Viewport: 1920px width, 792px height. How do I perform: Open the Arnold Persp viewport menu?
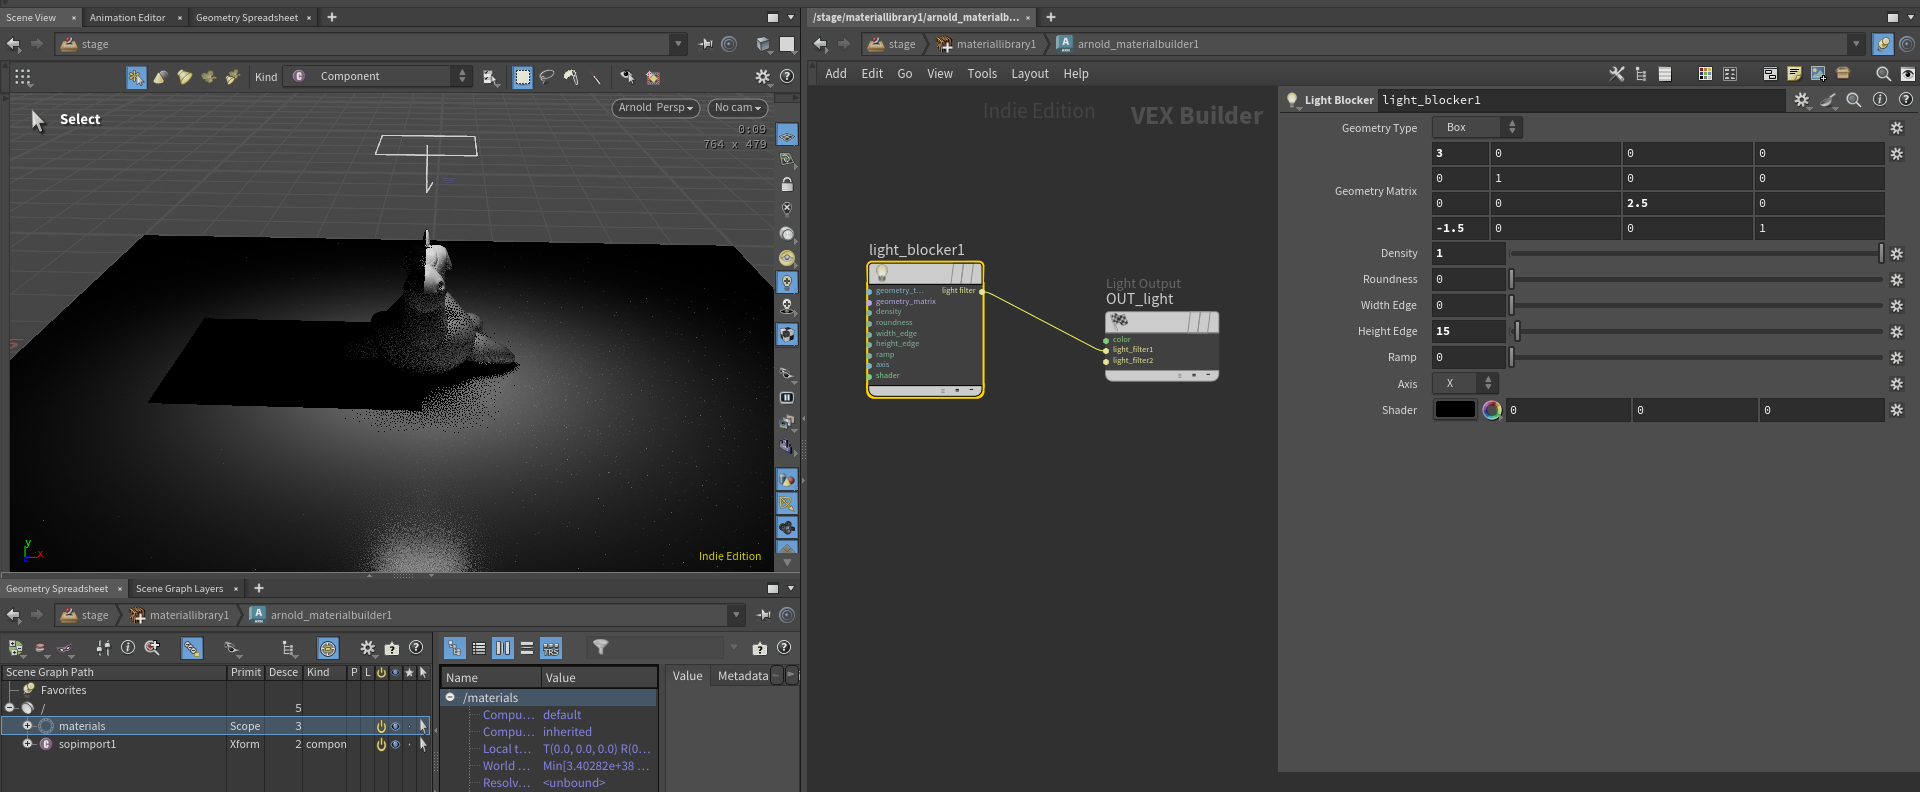click(655, 108)
